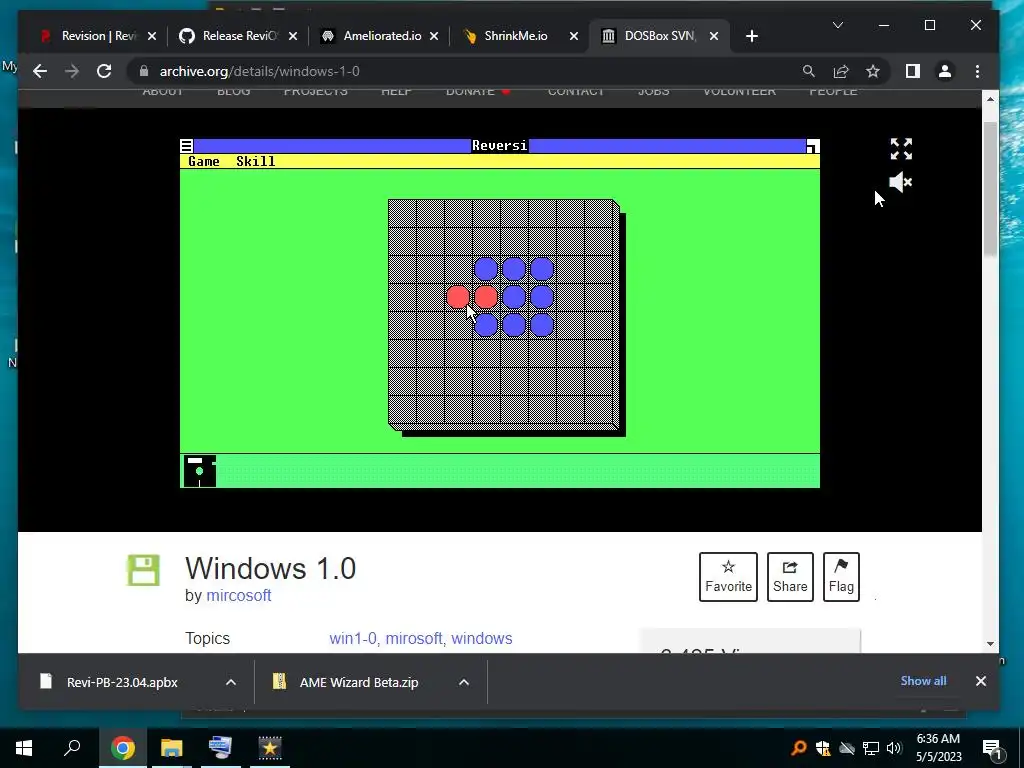Screen dimensions: 1024x768
Task: Open the star app in taskbar
Action: click(x=270, y=748)
